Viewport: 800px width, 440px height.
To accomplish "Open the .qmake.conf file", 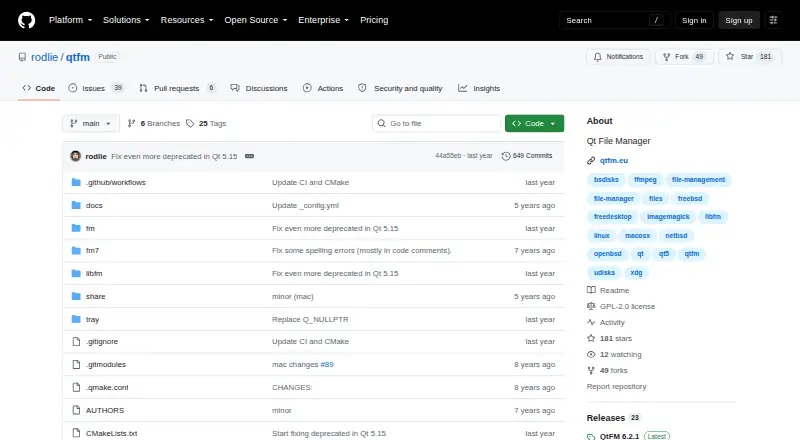I will click(107, 387).
